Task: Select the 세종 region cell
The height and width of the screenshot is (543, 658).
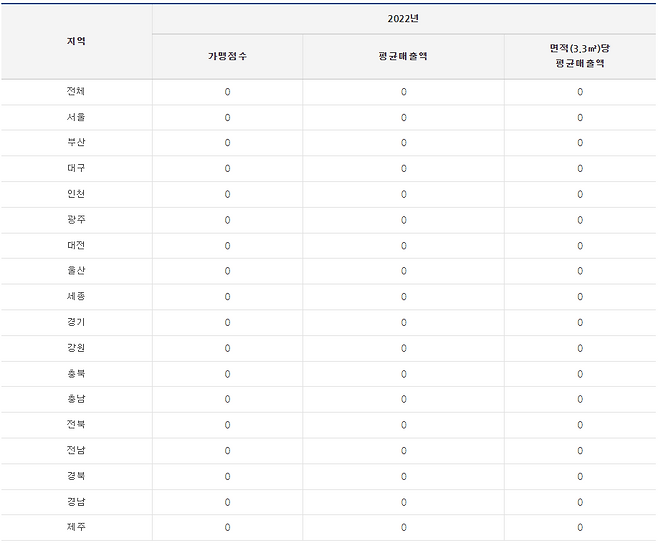Action: tap(76, 297)
